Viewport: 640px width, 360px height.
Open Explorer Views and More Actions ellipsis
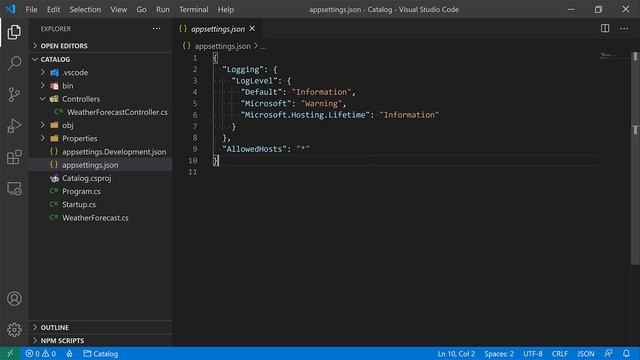point(156,29)
